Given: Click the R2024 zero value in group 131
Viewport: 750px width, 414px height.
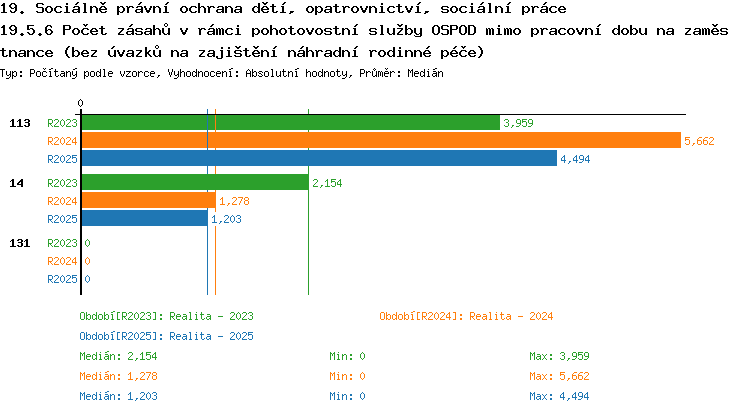Looking at the screenshot, I should coord(88,261).
